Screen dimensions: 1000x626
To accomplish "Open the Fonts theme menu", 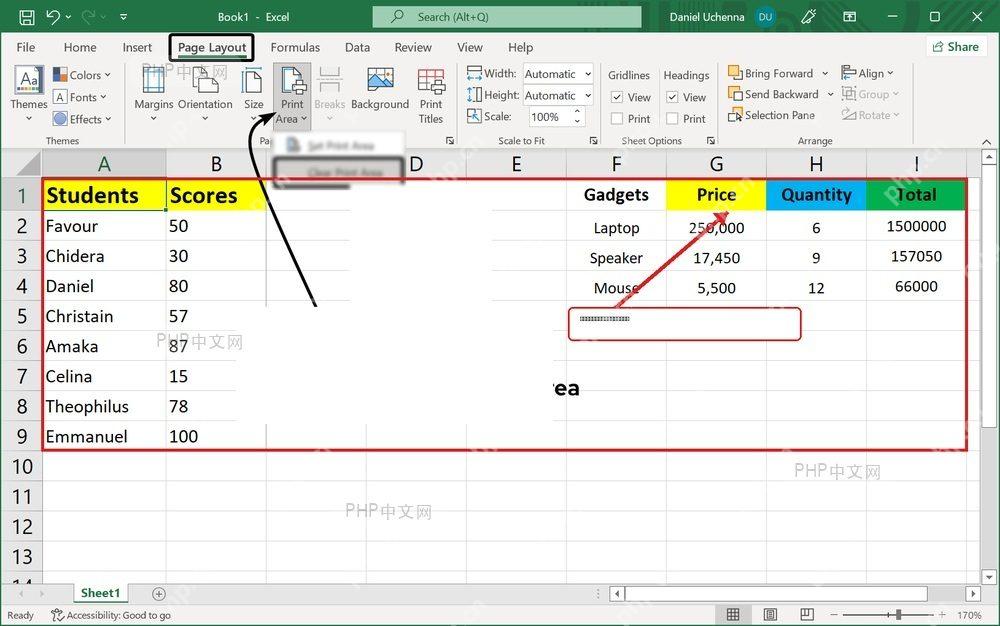I will coord(80,97).
